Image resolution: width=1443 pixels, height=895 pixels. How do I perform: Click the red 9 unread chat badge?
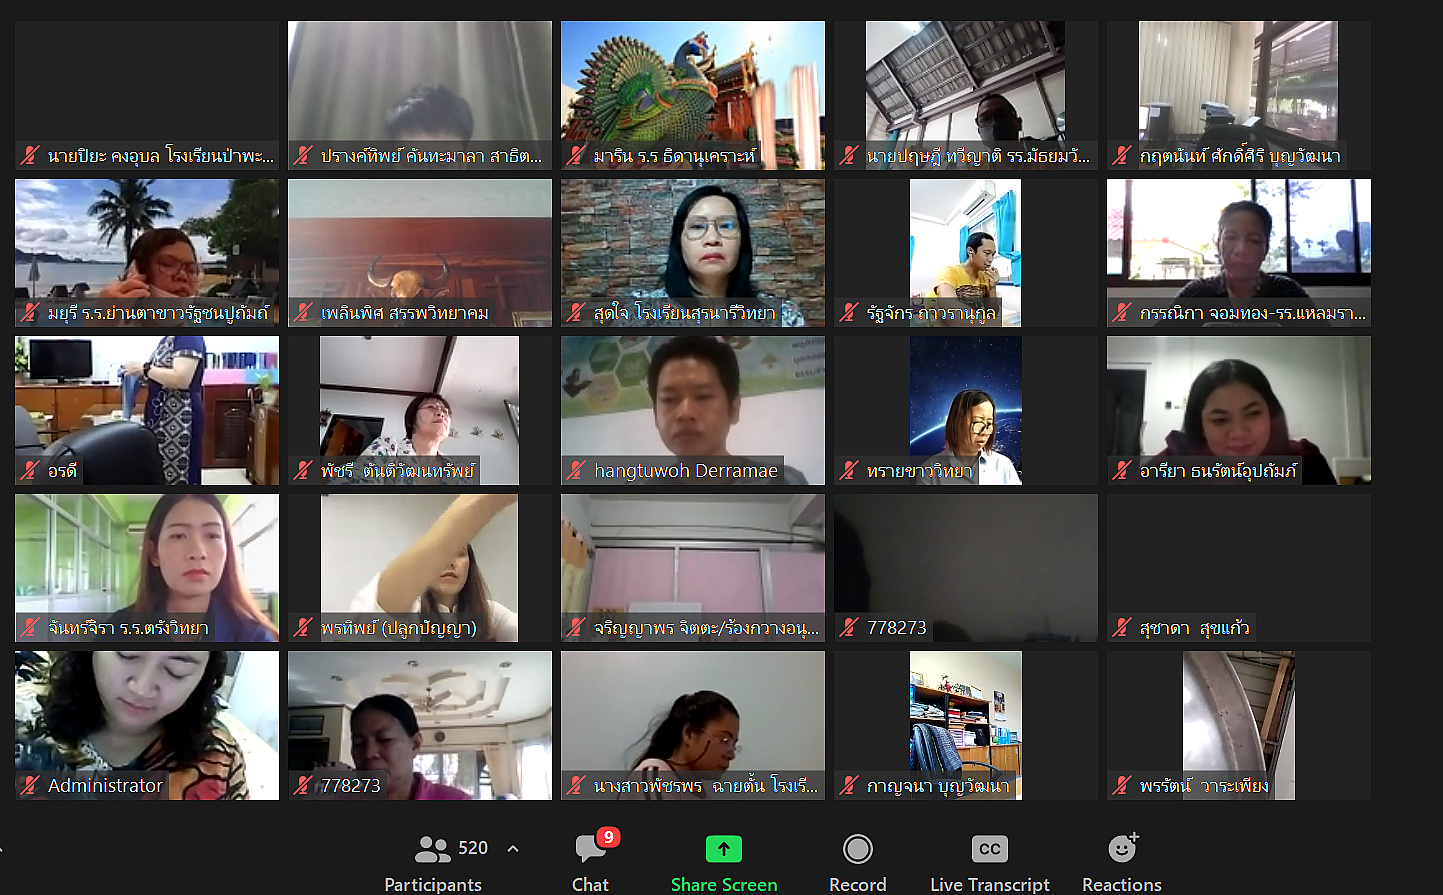608,837
